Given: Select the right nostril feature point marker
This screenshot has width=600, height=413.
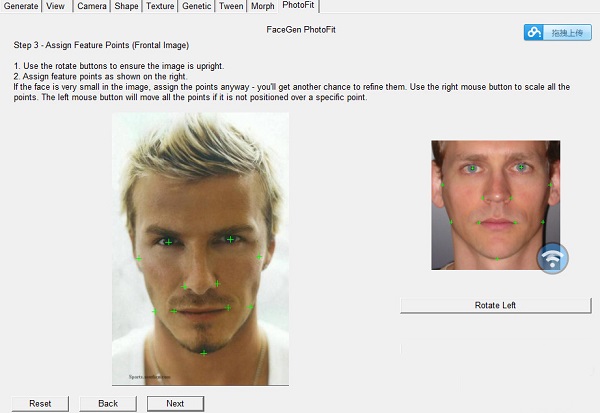Looking at the screenshot, I should tap(217, 284).
